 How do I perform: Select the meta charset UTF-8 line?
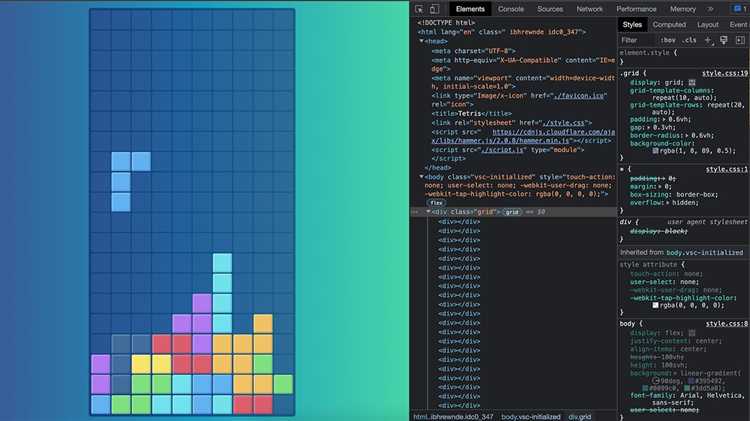point(474,51)
